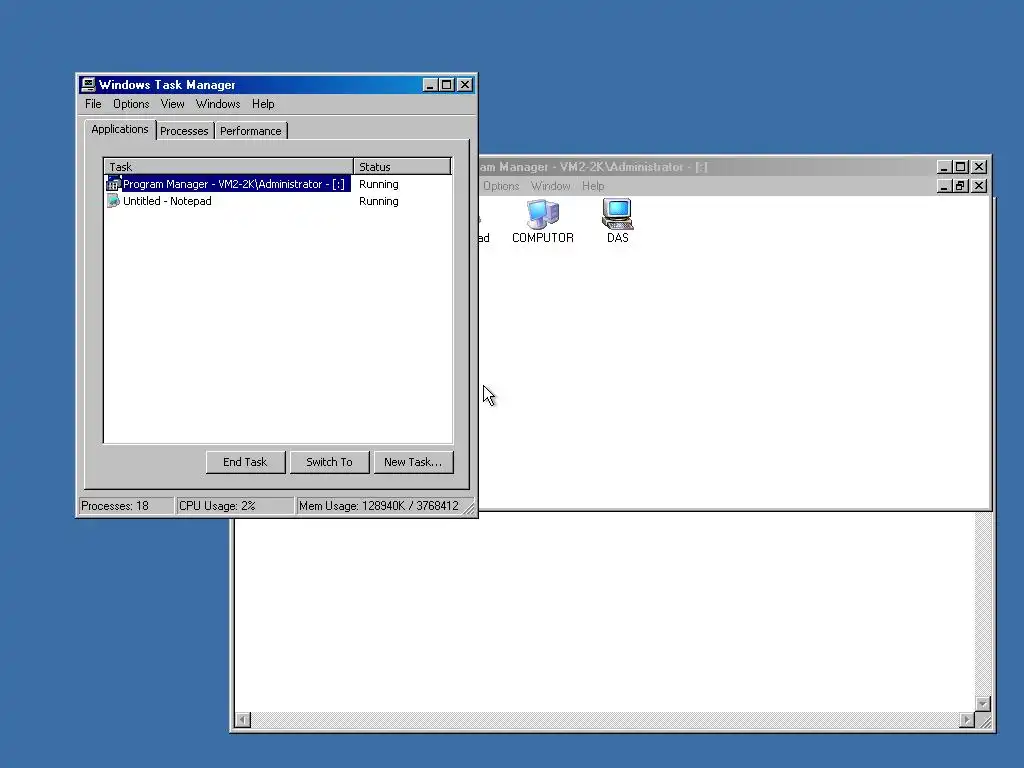
Task: Maximize the Task Manager window
Action: tap(447, 85)
